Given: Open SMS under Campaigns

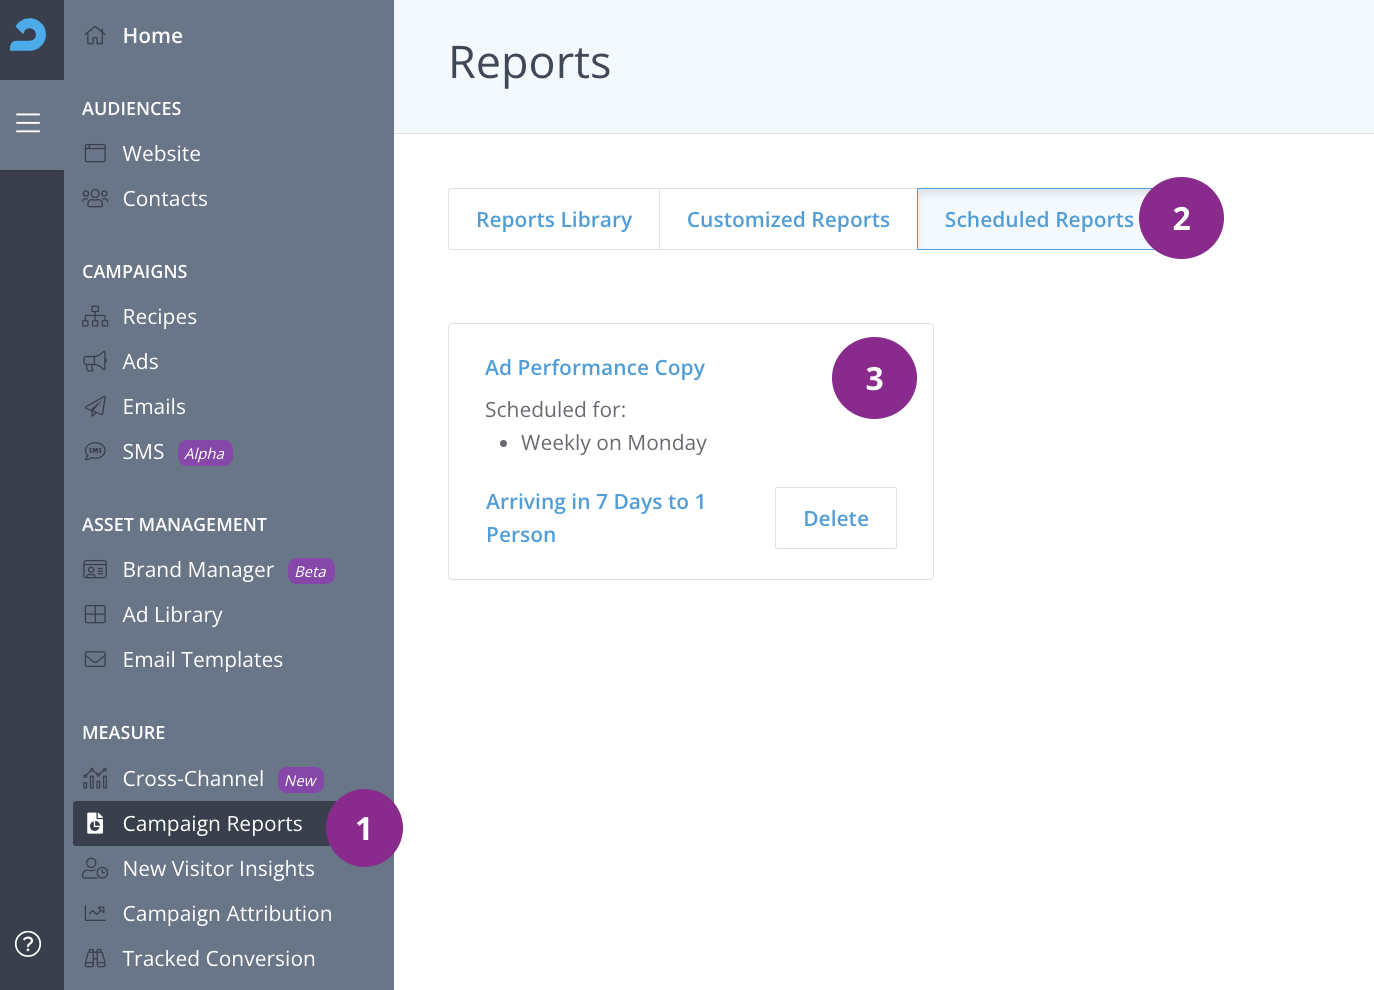Looking at the screenshot, I should [x=143, y=451].
